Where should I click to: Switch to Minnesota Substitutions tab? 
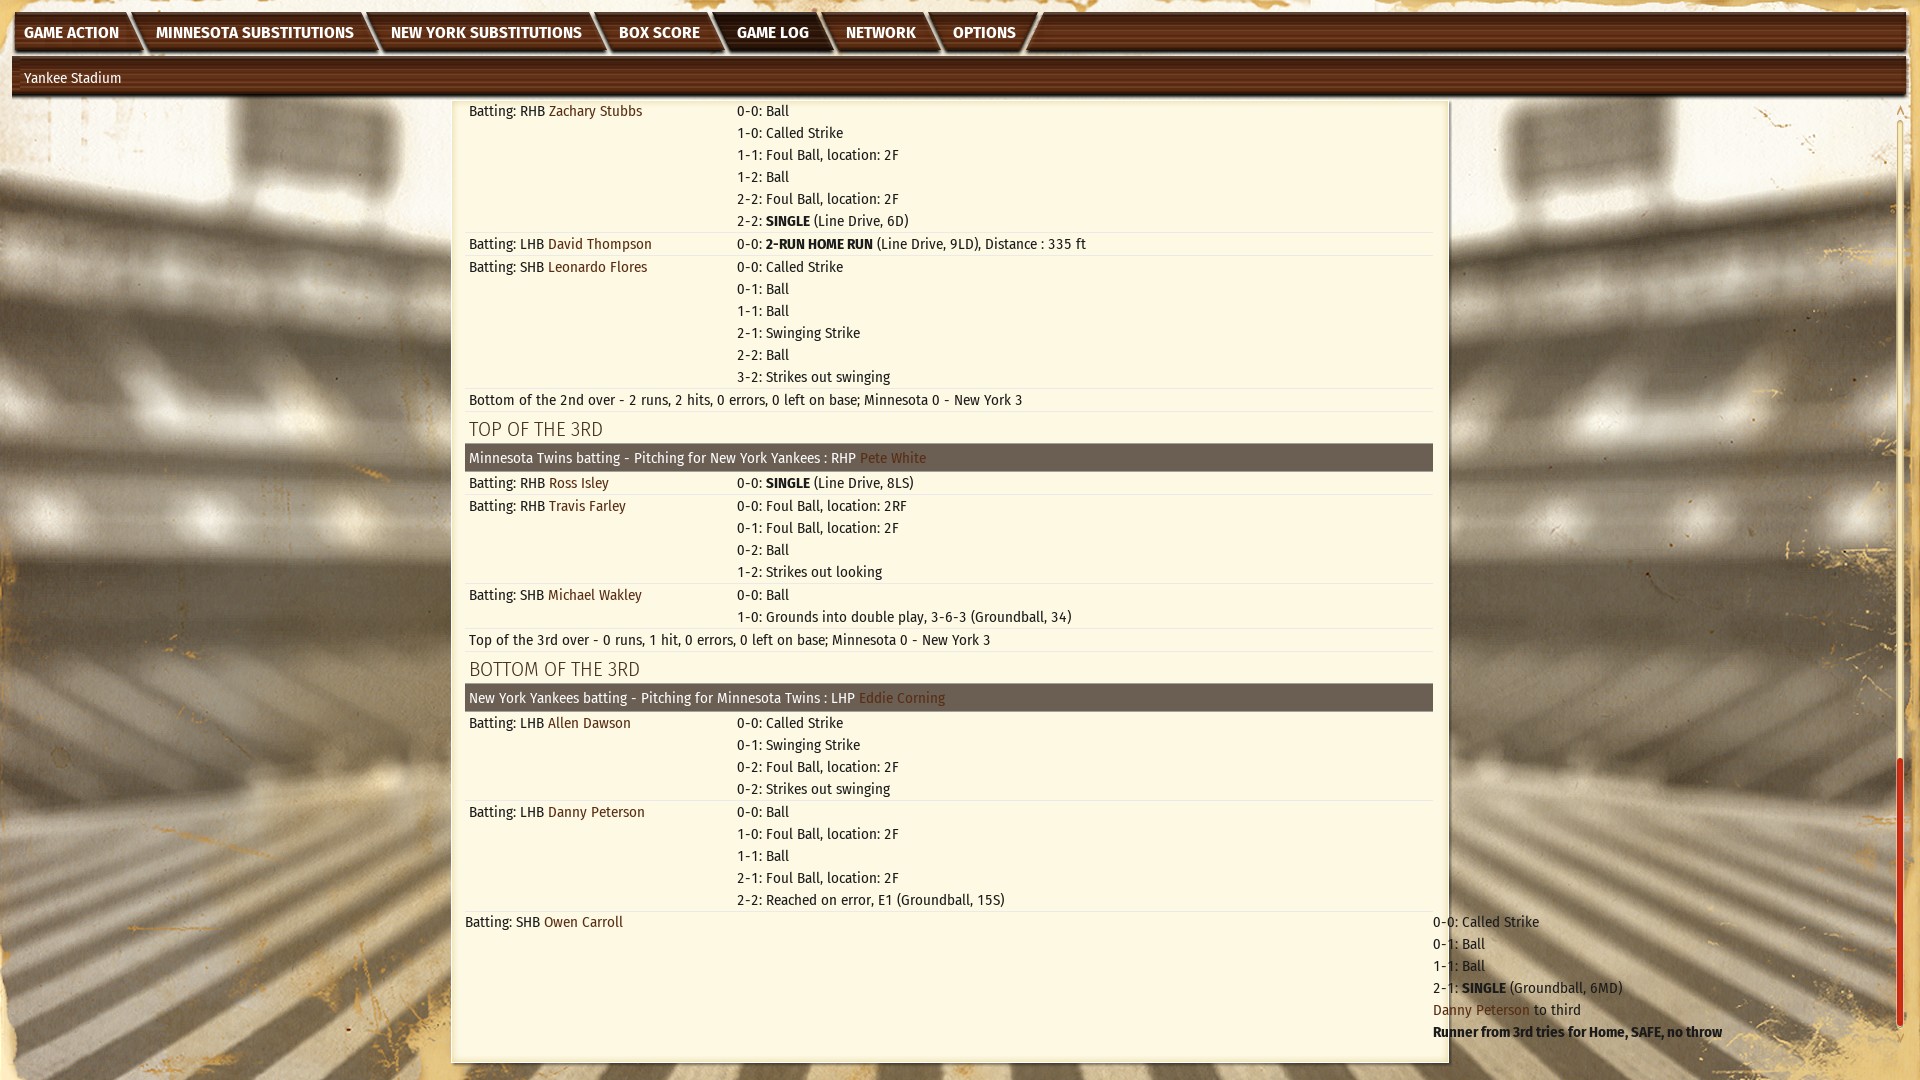point(254,33)
